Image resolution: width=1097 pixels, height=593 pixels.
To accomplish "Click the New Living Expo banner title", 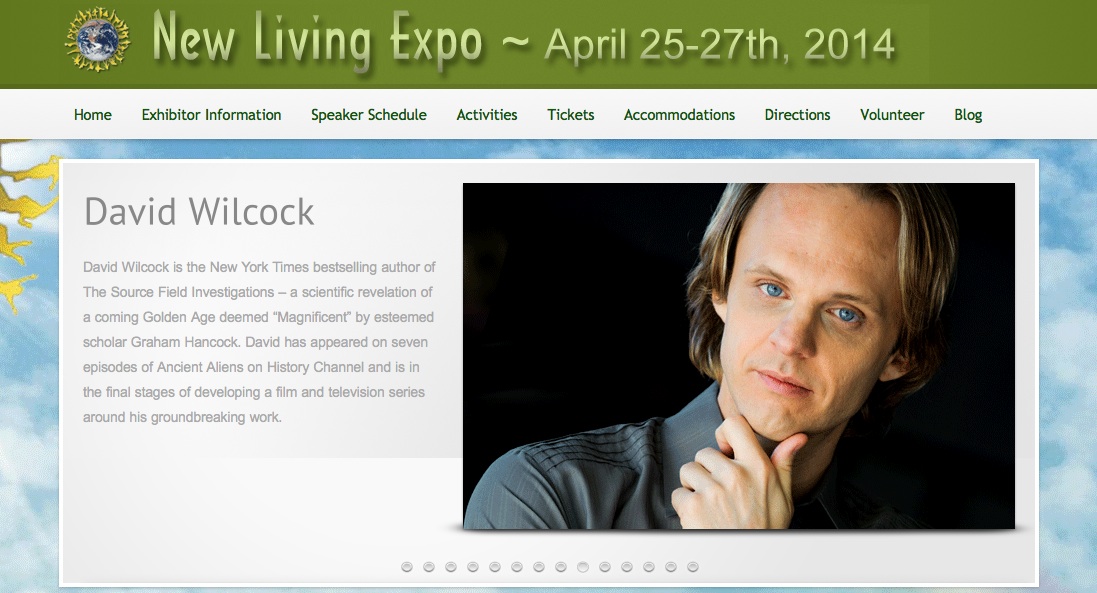I will pos(317,40).
